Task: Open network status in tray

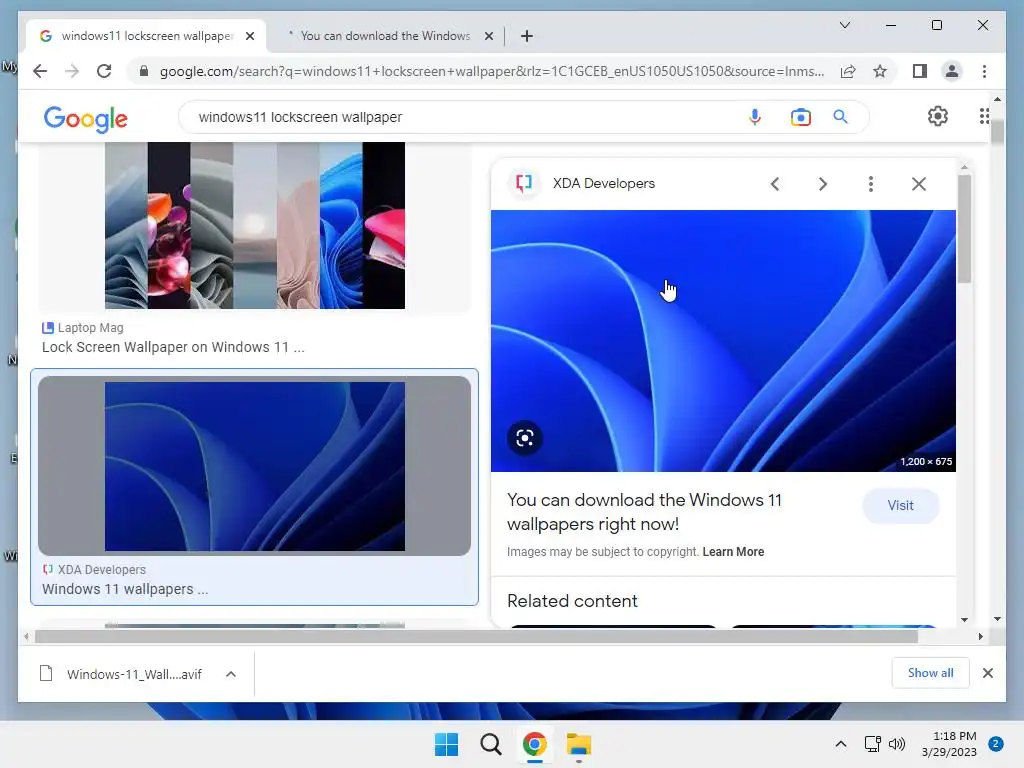Action: coord(872,744)
